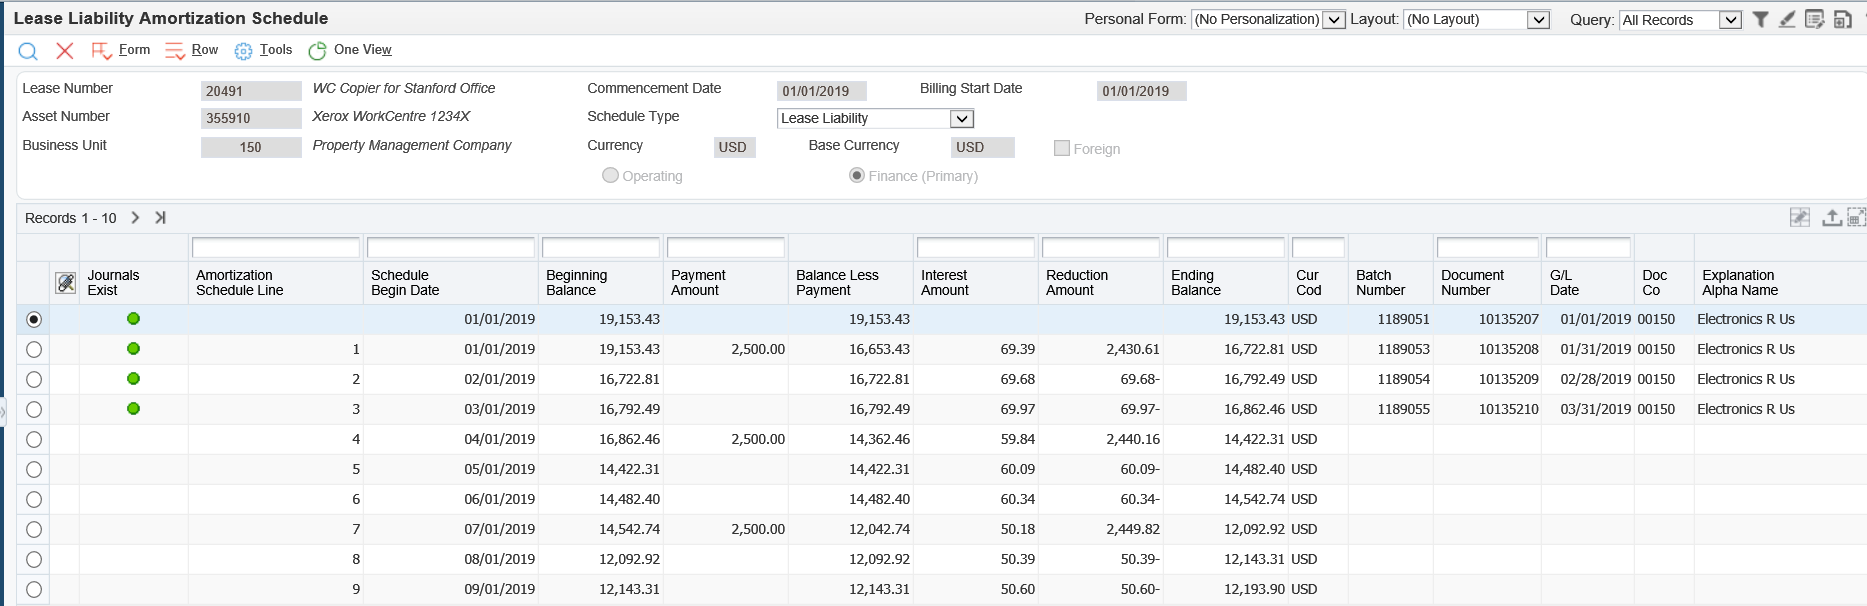Click green journal indicator in first row
Screen dimensions: 1867x606
tap(133, 319)
